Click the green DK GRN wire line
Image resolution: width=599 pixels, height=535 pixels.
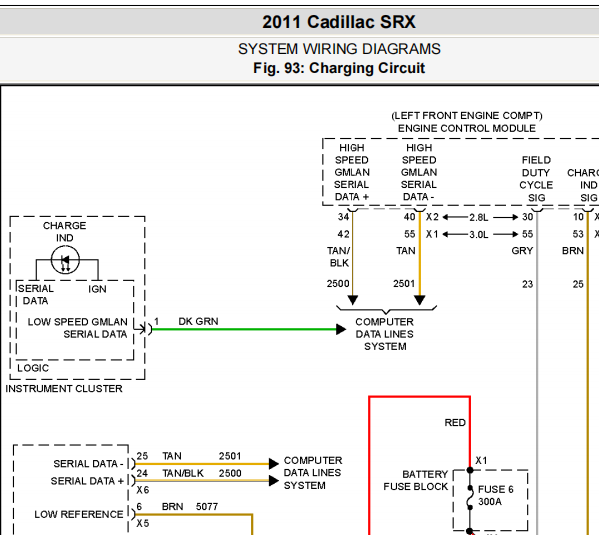pyautogui.click(x=244, y=329)
